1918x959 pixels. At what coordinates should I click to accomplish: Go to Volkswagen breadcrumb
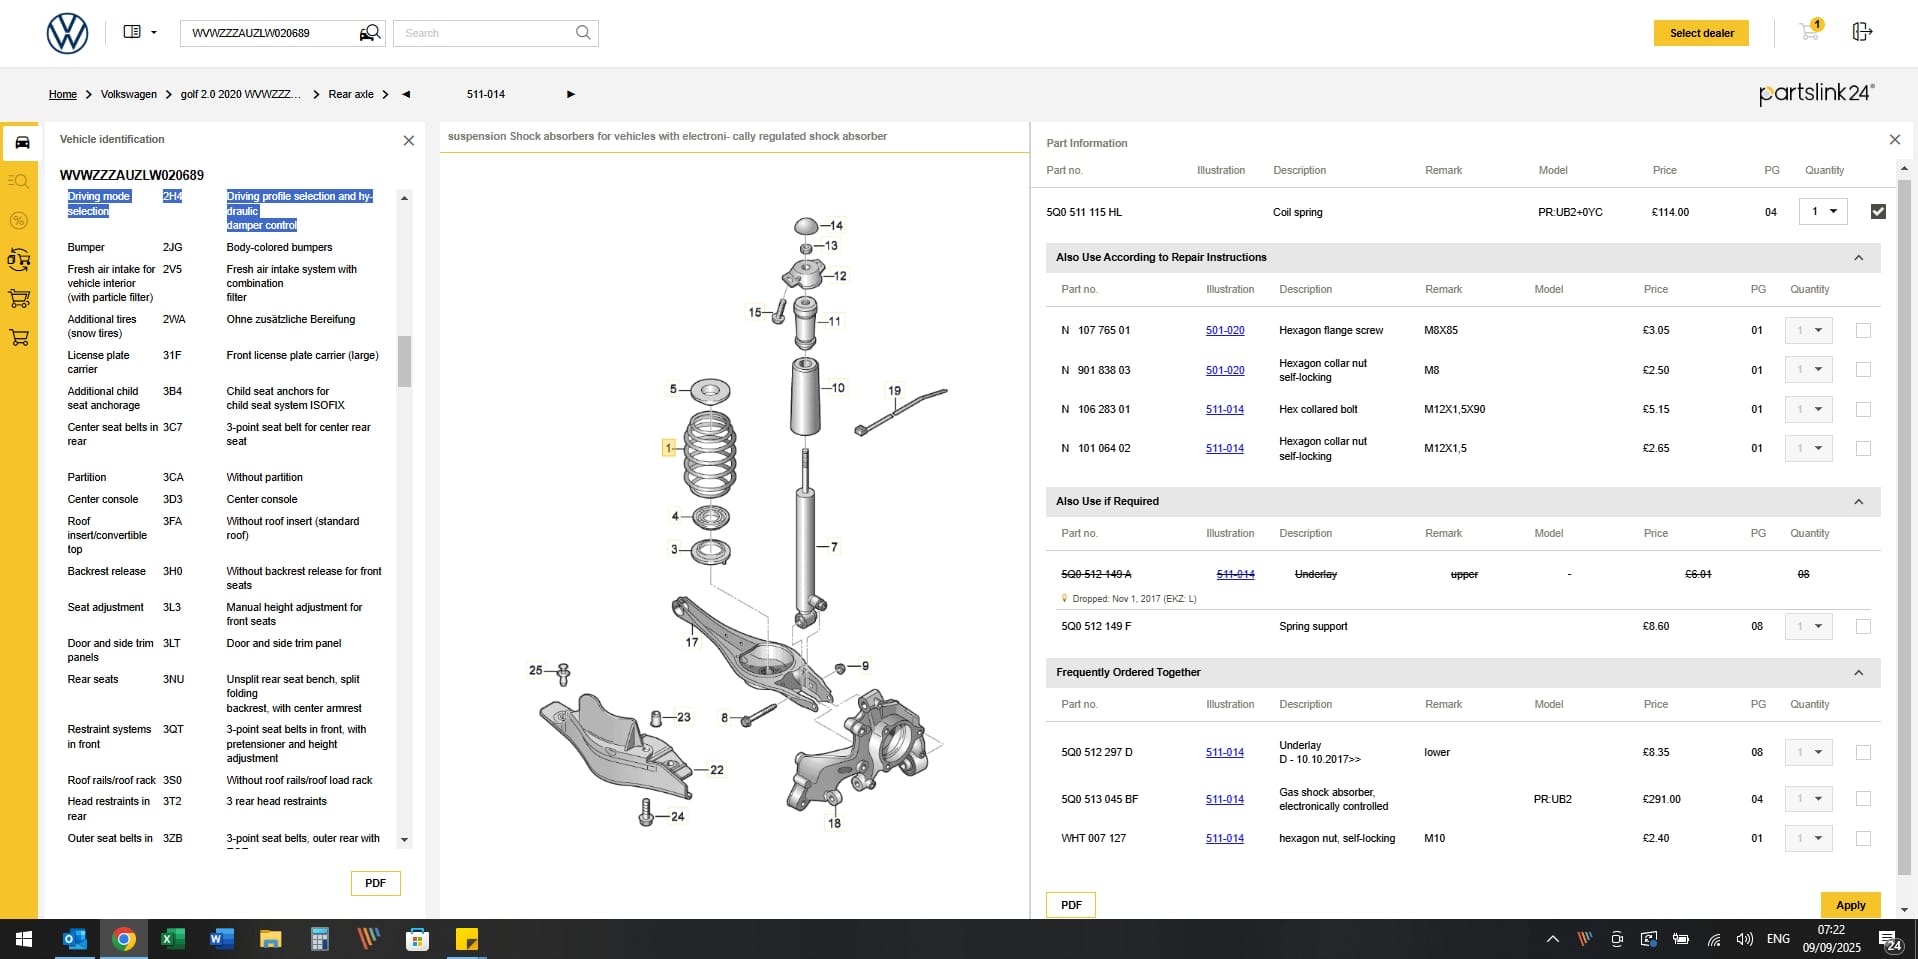tap(129, 94)
